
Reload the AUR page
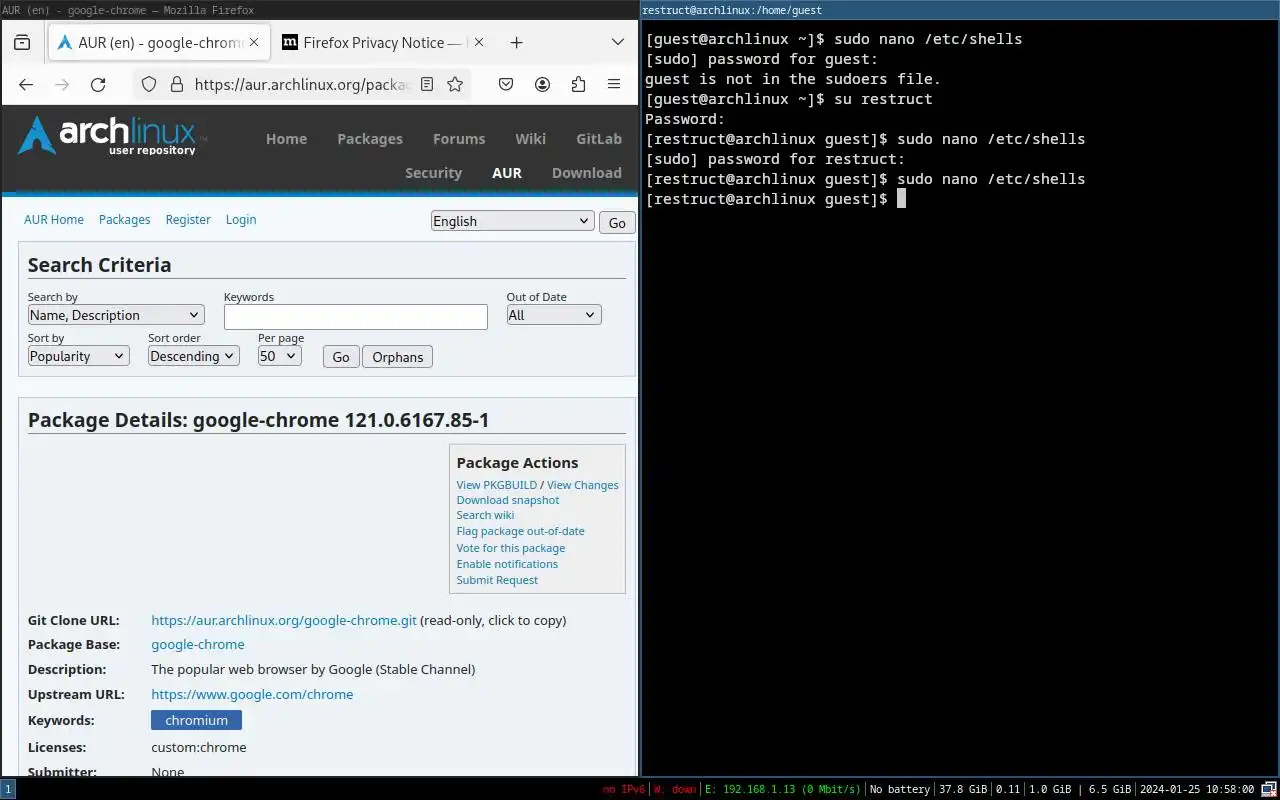(98, 85)
